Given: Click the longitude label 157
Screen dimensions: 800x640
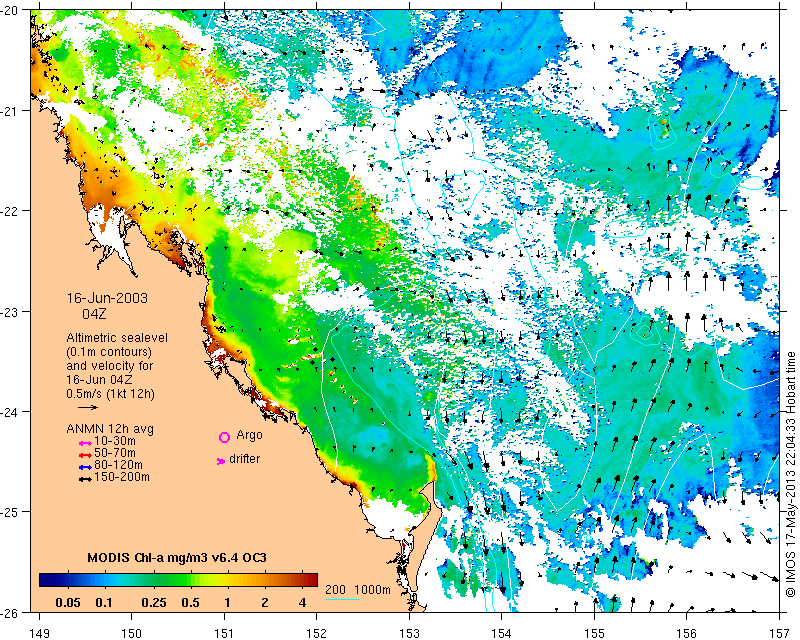Looking at the screenshot, I should click(x=780, y=633).
